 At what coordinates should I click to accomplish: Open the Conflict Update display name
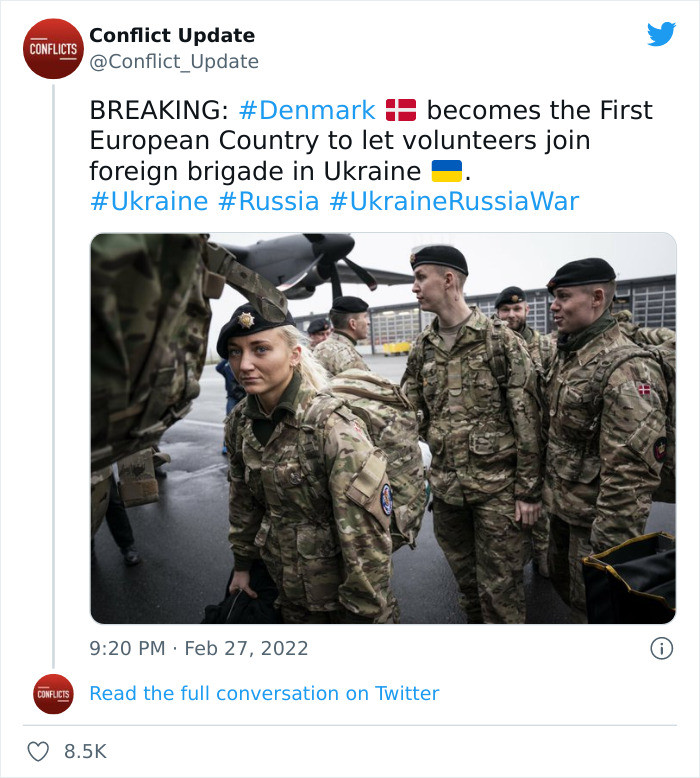tap(172, 35)
